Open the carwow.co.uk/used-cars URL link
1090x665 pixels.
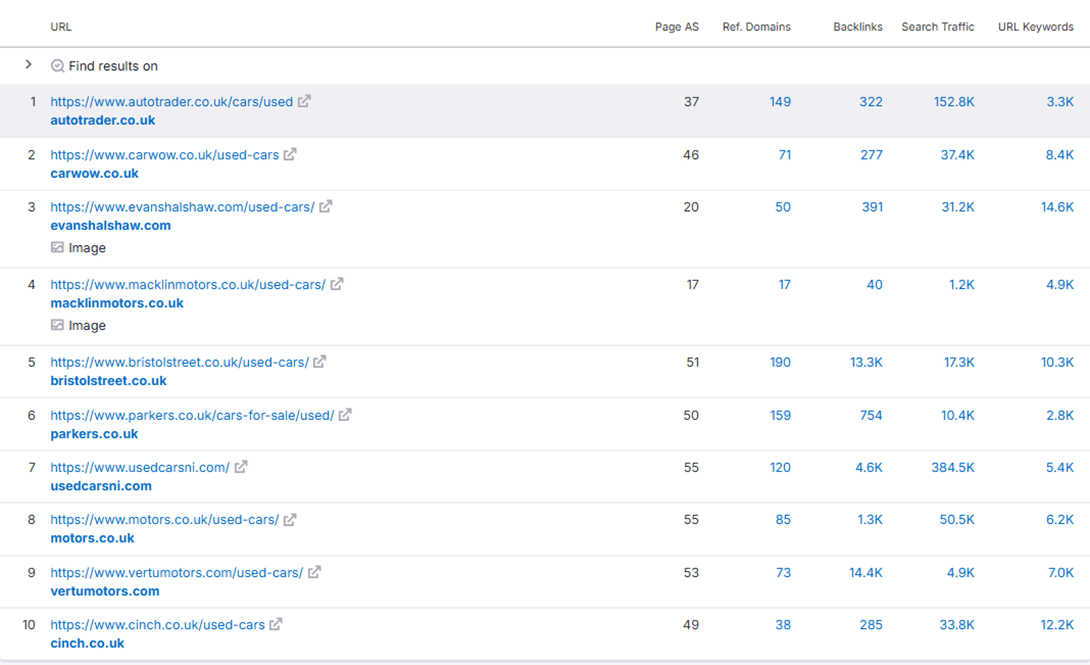165,155
